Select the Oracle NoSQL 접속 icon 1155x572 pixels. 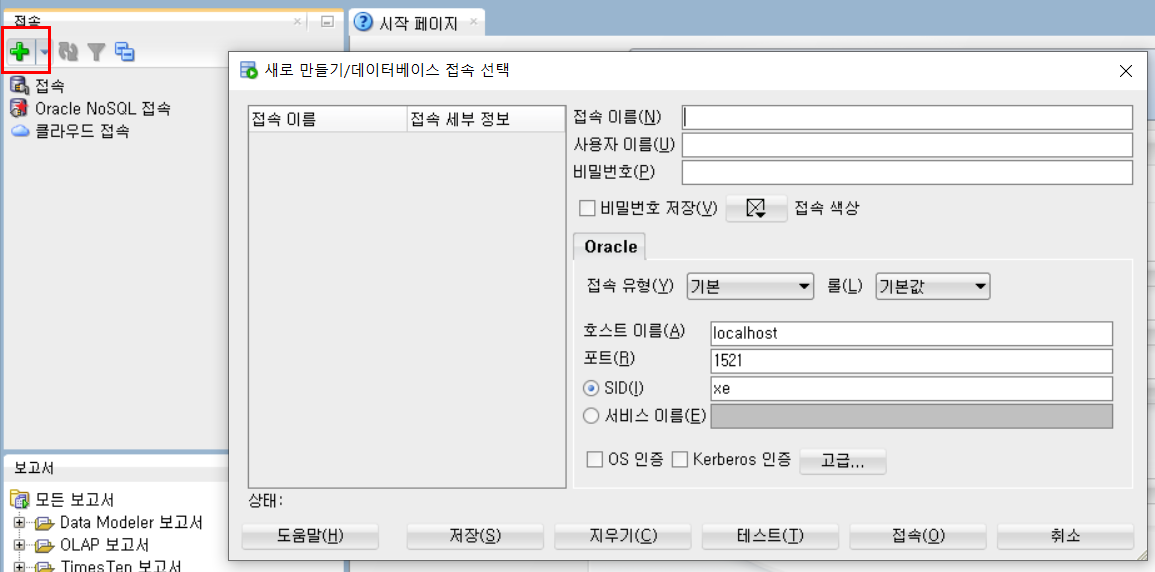tap(19, 109)
